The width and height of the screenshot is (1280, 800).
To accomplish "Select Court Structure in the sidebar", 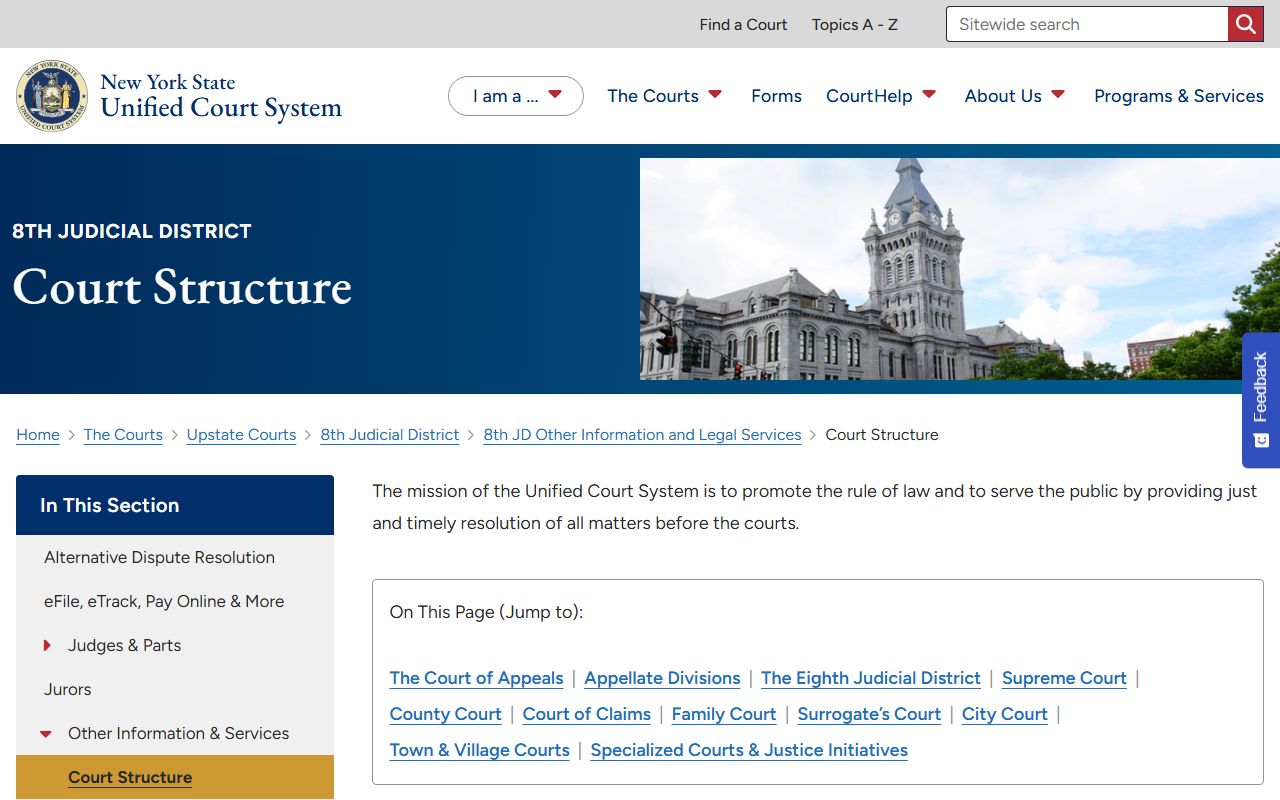I will click(130, 777).
